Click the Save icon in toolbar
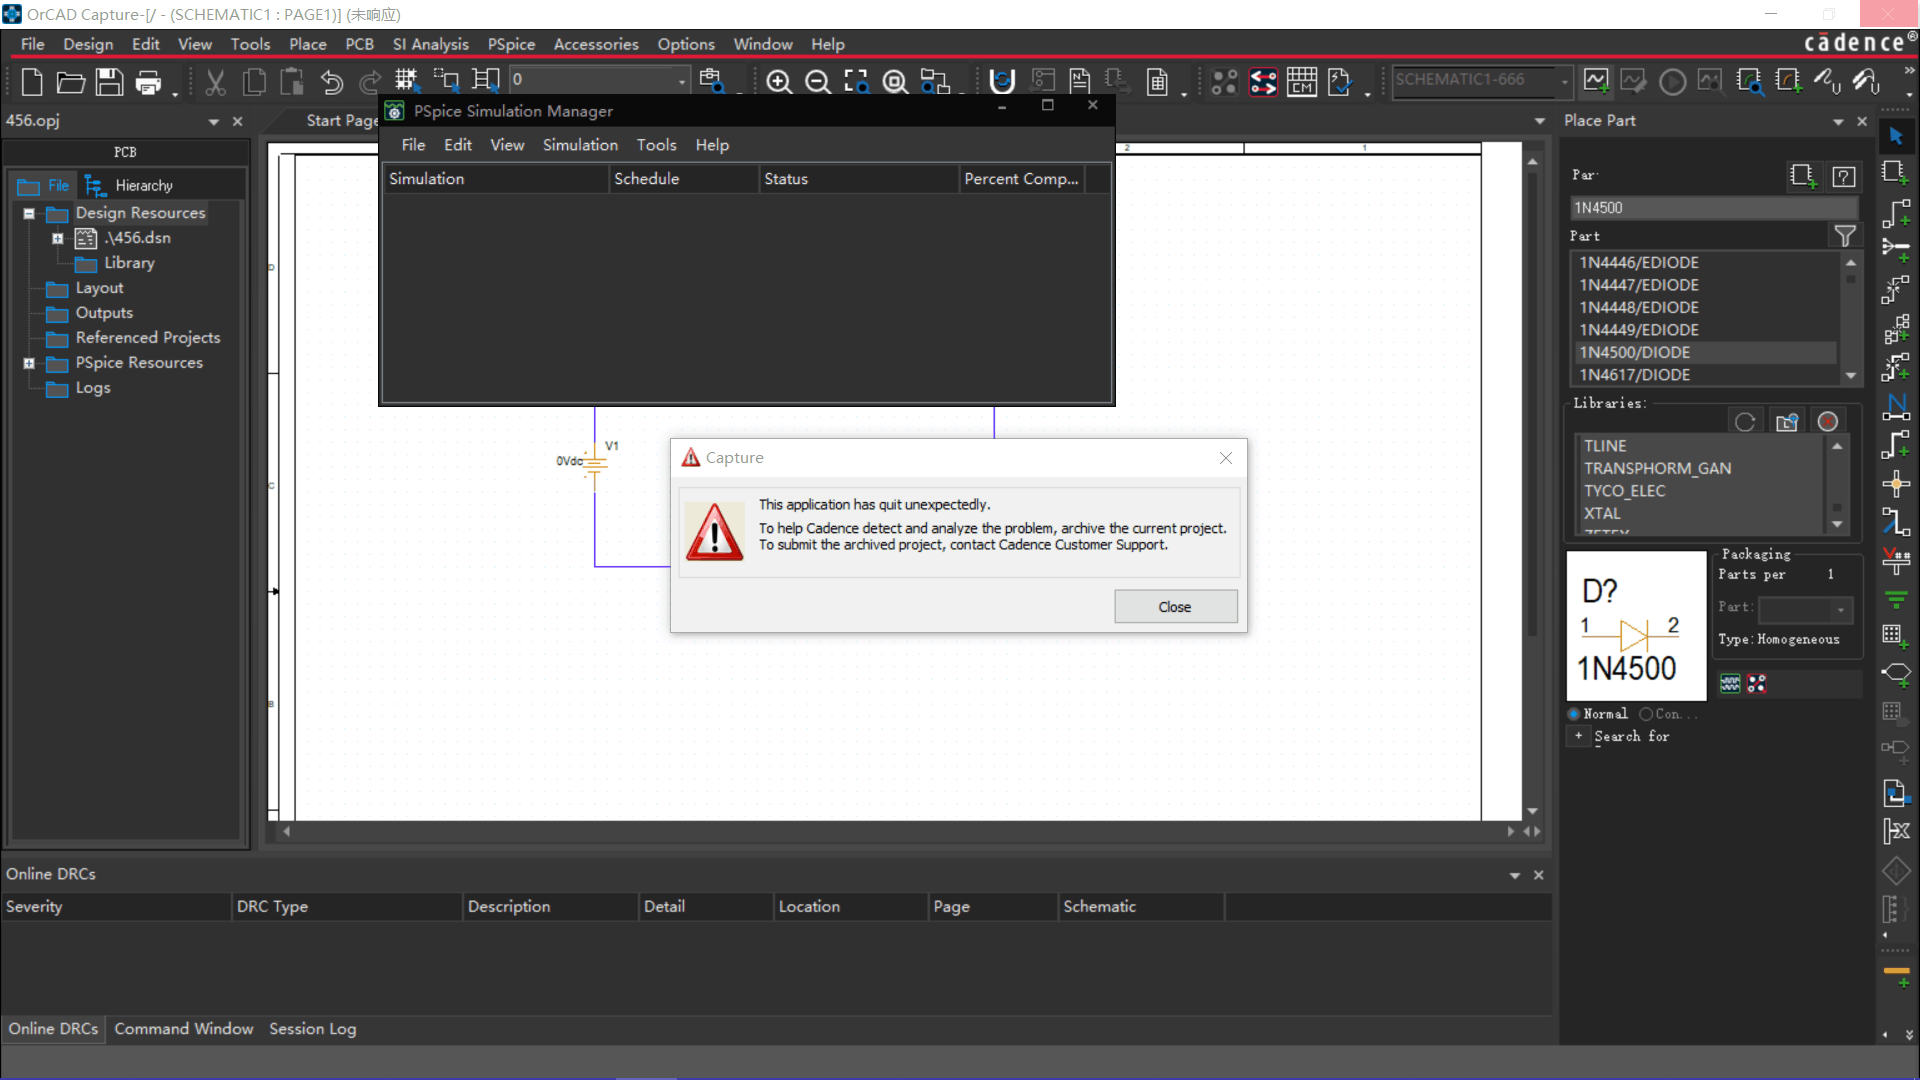1920x1080 pixels. (109, 82)
